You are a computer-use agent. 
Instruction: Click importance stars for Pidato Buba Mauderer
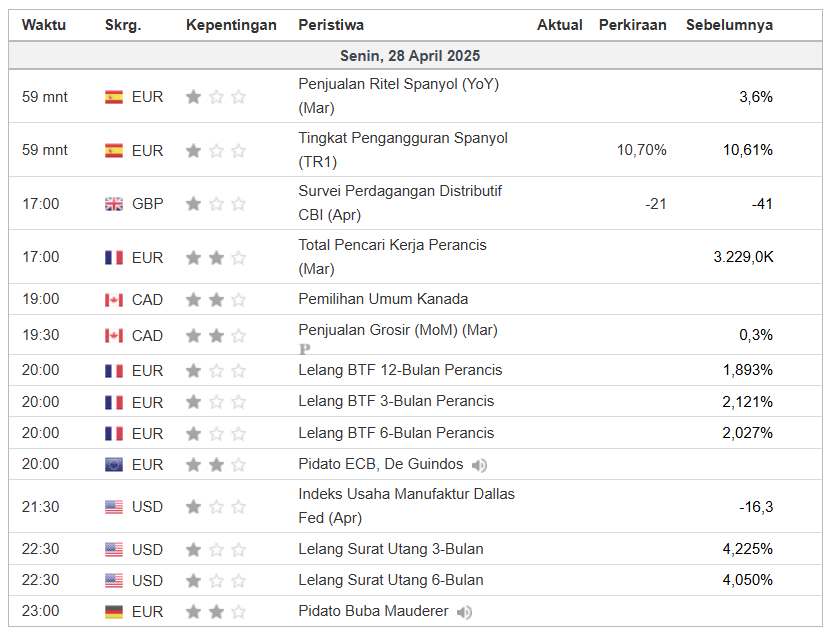tap(216, 612)
